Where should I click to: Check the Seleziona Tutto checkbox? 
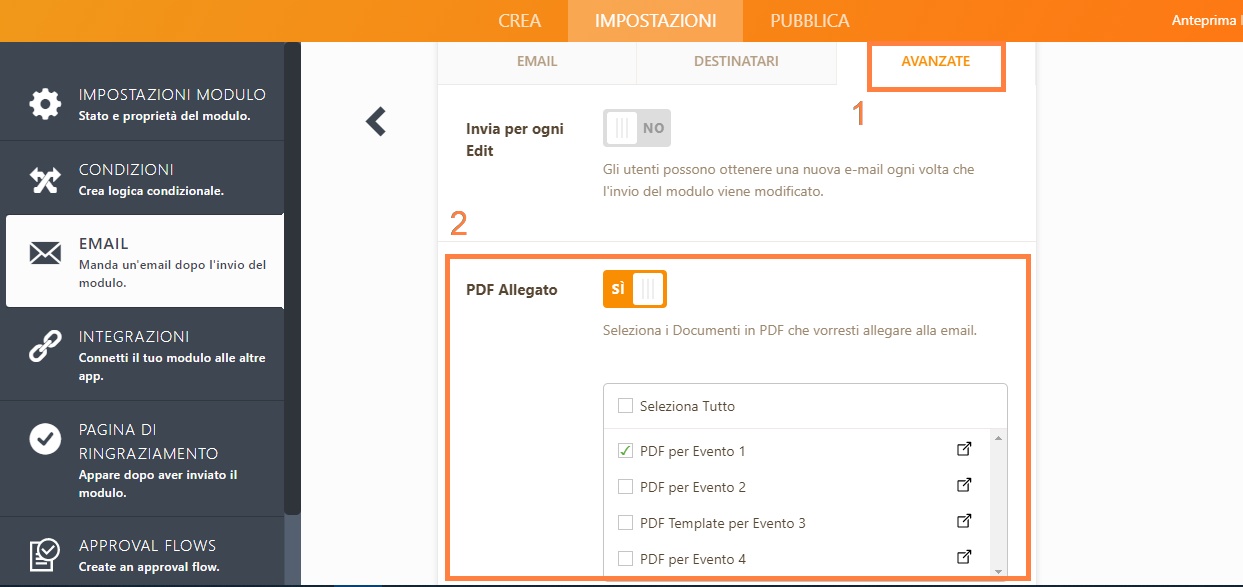[626, 406]
